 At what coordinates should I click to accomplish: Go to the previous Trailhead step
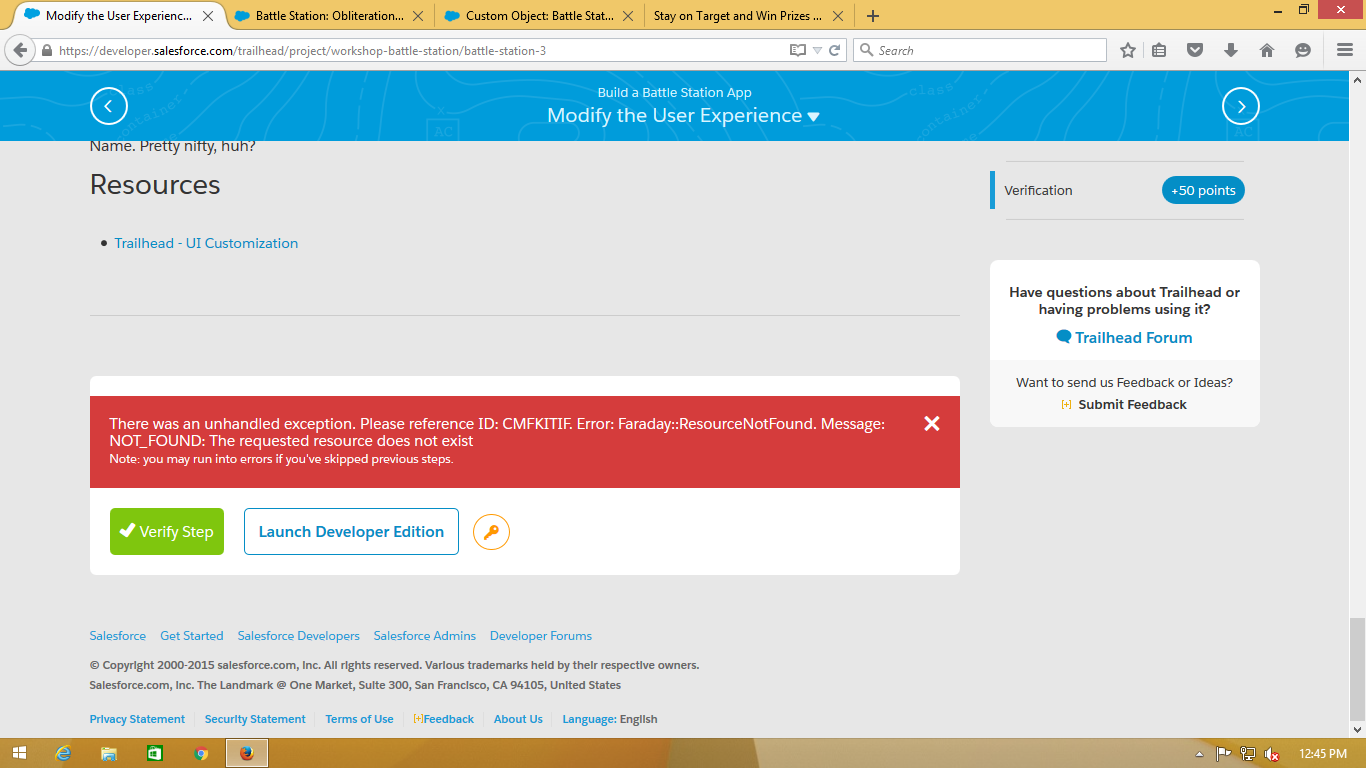point(109,106)
